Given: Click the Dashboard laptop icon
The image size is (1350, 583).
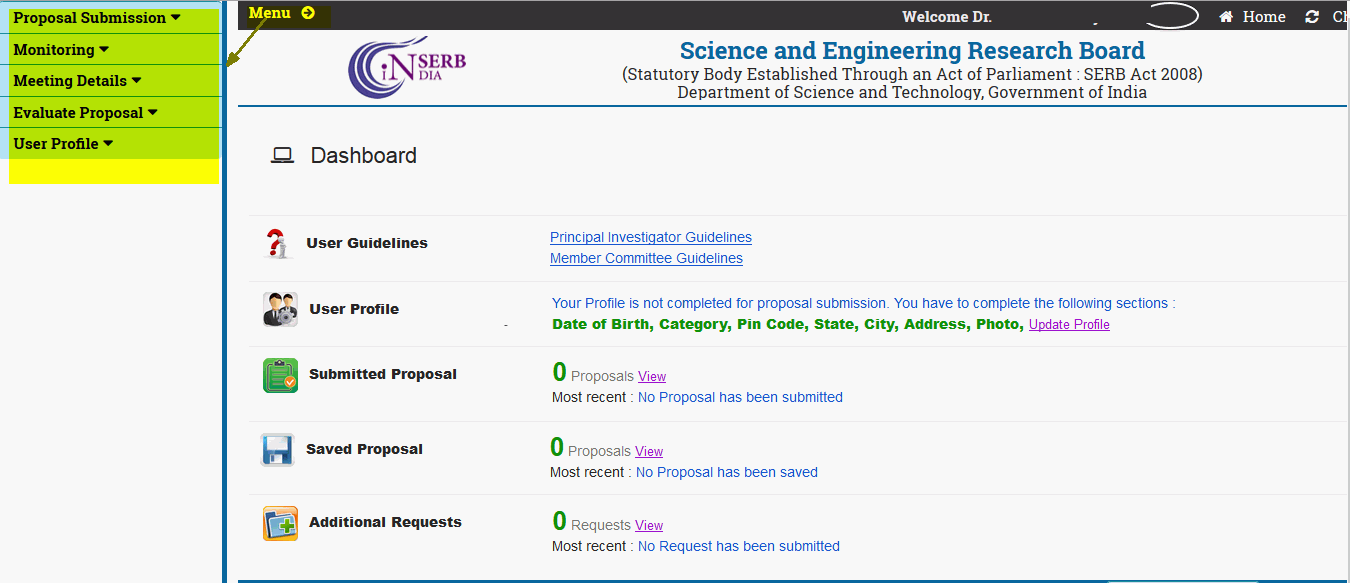Looking at the screenshot, I should click(x=283, y=156).
